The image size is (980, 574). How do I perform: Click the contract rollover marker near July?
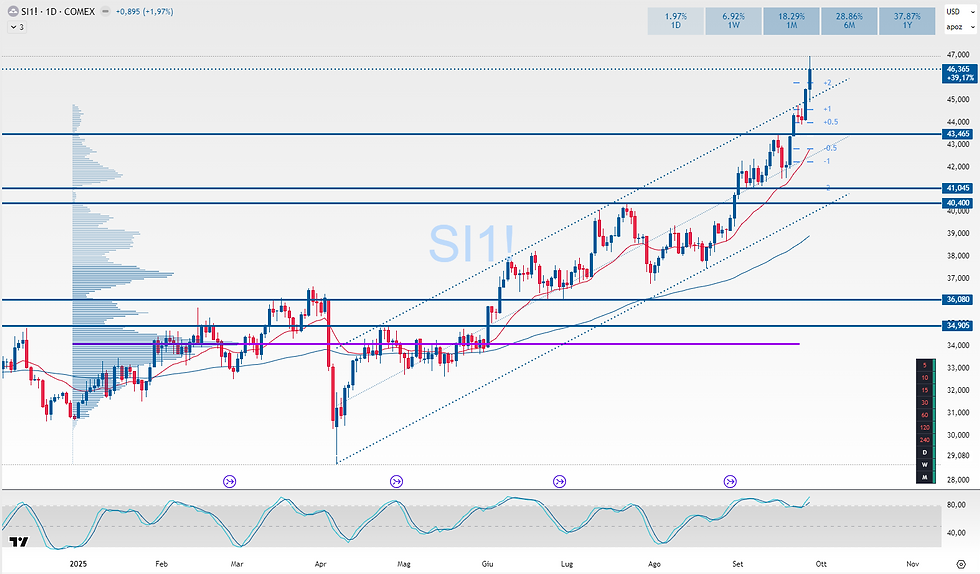(559, 481)
